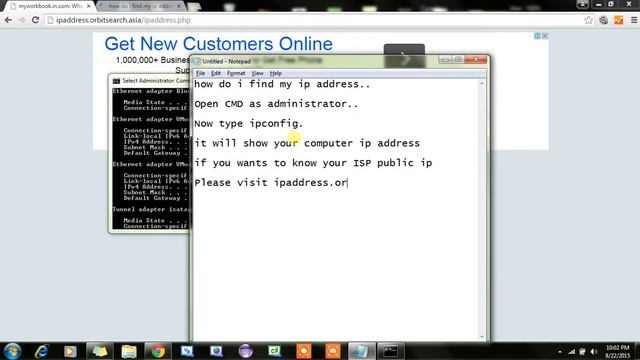This screenshot has width=640, height=360.
Task: Click the 'Get New Customers Online' ad headline
Action: point(218,44)
